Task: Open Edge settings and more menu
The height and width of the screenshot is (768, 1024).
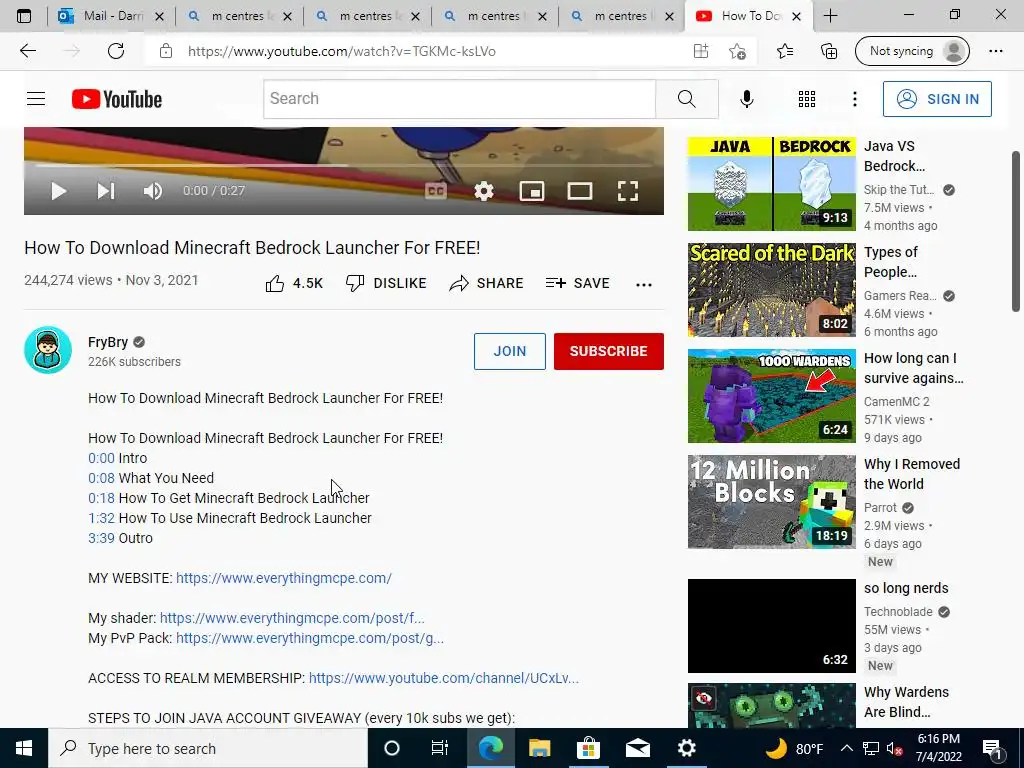Action: (x=995, y=51)
